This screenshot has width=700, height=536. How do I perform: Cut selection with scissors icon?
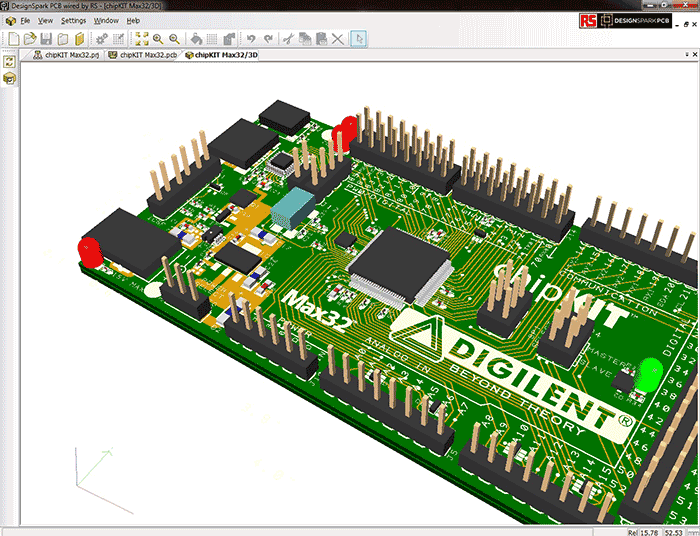[288, 39]
